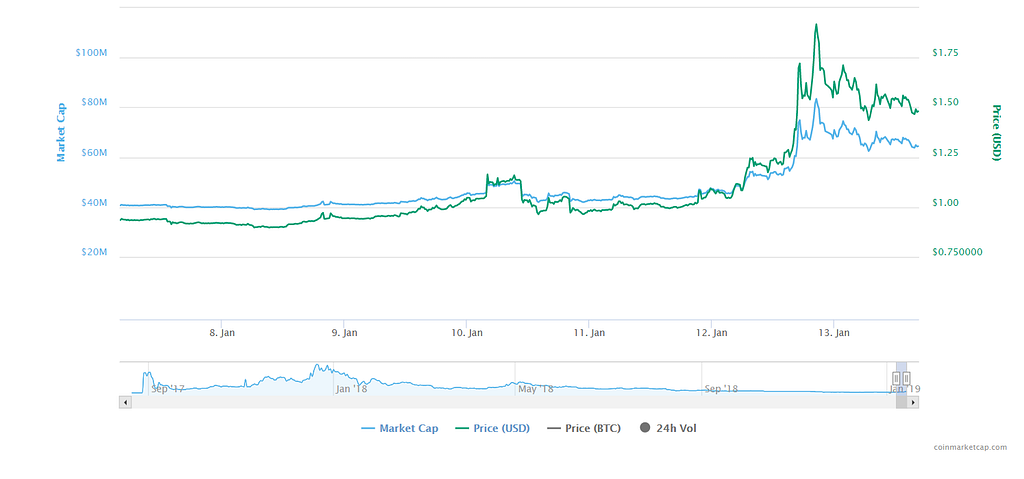This screenshot has width=1024, height=479.
Task: Click the Jan '18 label in navigator
Action: coord(351,389)
